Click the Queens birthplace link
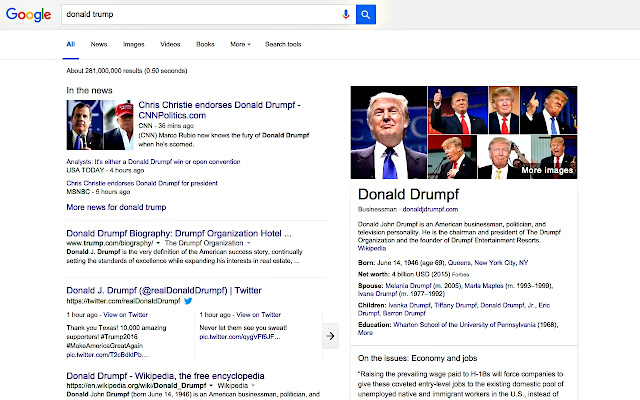640x400 pixels. pyautogui.click(x=459, y=263)
